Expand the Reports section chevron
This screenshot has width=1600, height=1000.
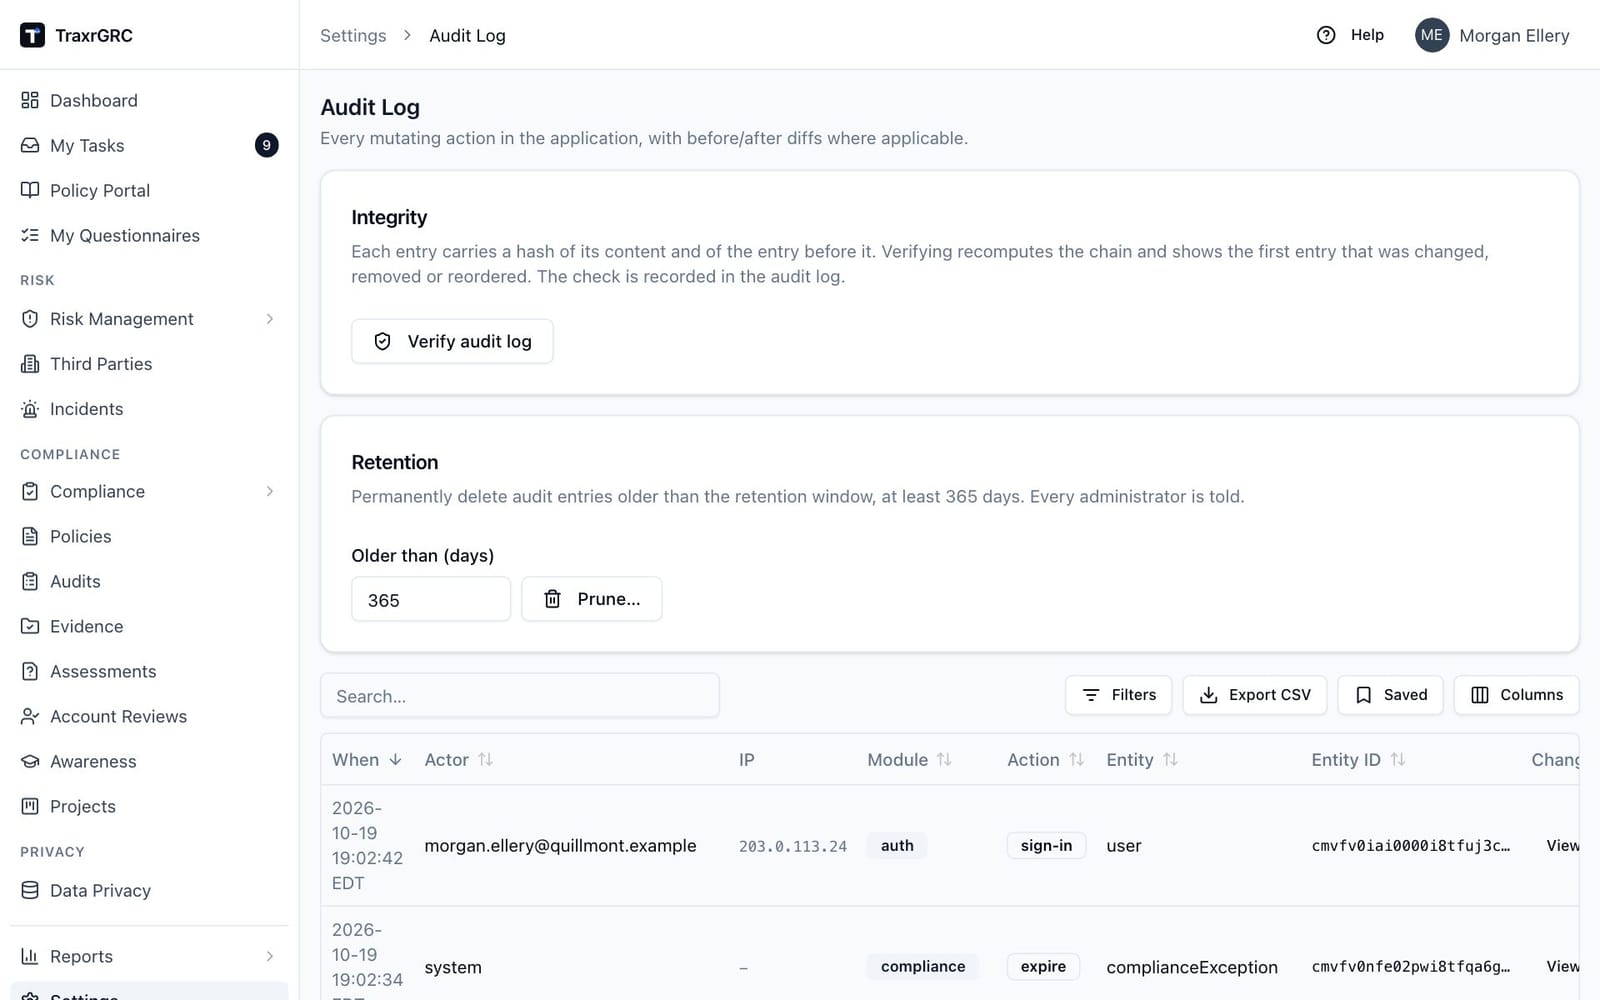click(270, 956)
